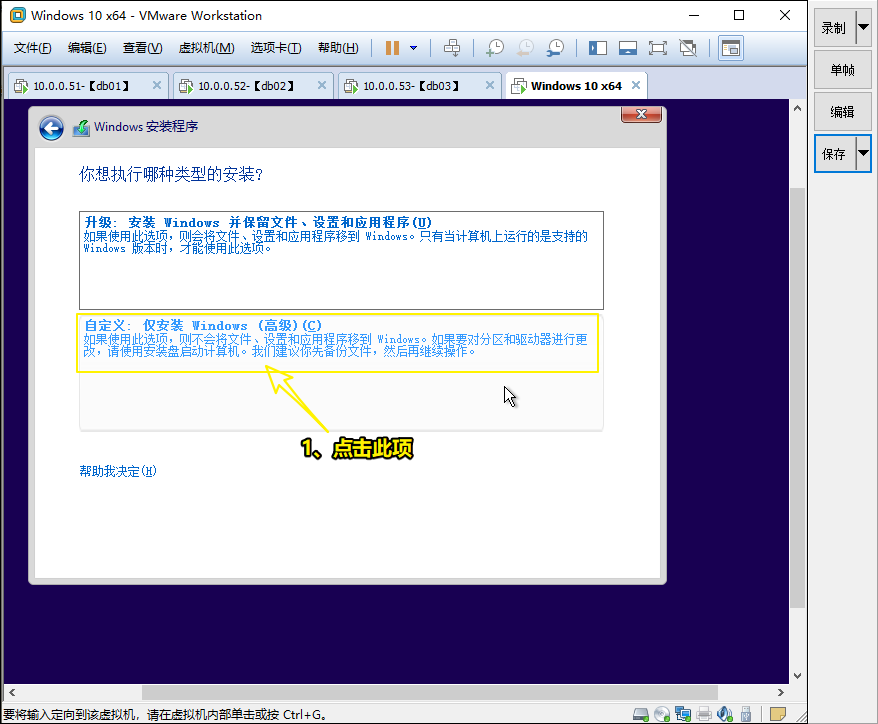878x724 pixels.
Task: Expand the 录制 dropdown arrow
Action: [x=863, y=27]
